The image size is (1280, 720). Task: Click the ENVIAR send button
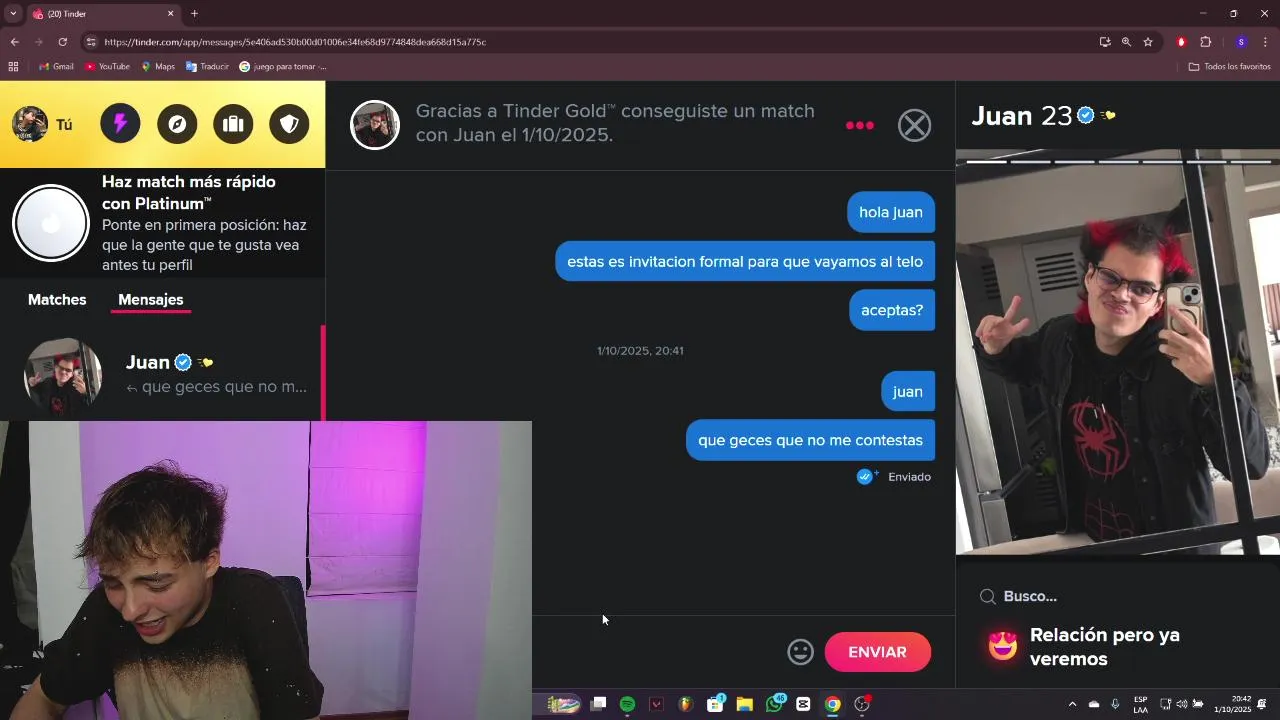pyautogui.click(x=877, y=652)
